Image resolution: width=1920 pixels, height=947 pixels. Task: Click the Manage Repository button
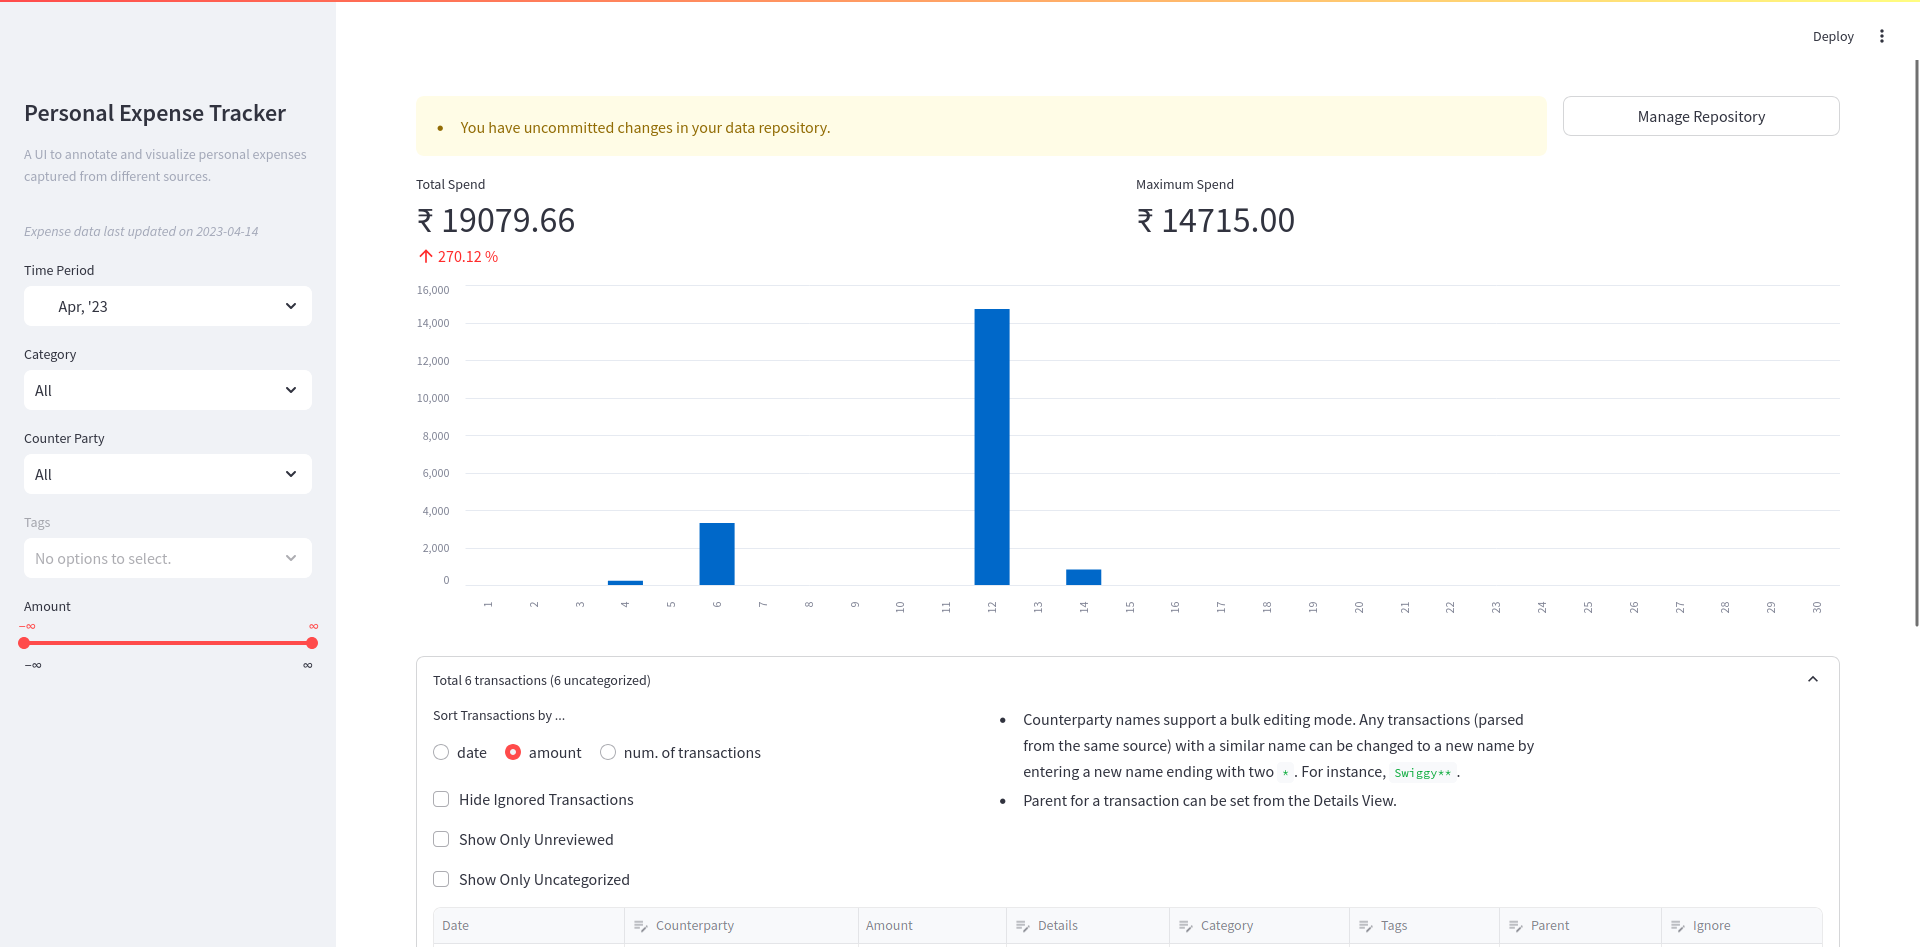[1701, 116]
